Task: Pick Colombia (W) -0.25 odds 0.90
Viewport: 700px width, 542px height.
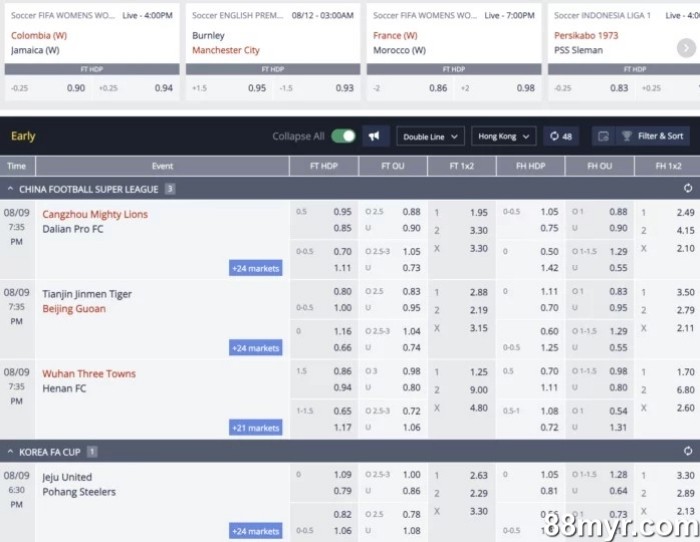Action: pos(48,88)
